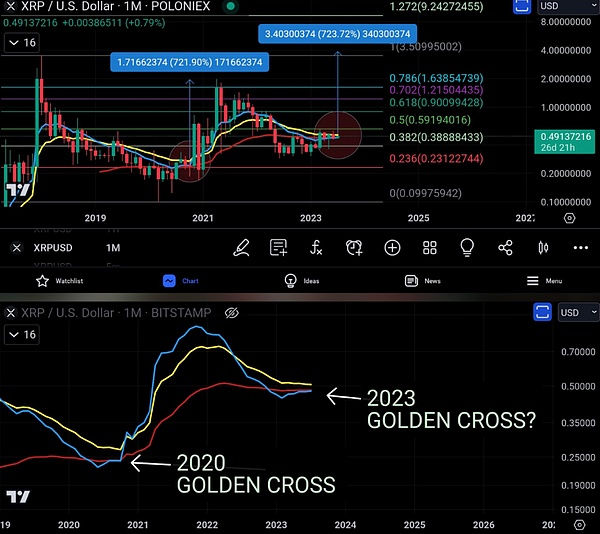
Task: Click the green current price tag 0.49137216
Action: 564,142
